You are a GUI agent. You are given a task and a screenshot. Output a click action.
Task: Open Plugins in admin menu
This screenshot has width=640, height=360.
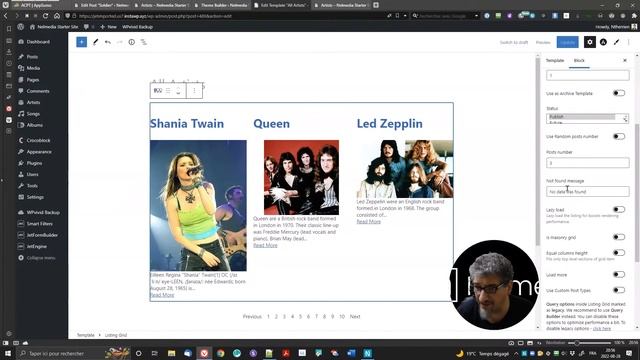pos(34,163)
